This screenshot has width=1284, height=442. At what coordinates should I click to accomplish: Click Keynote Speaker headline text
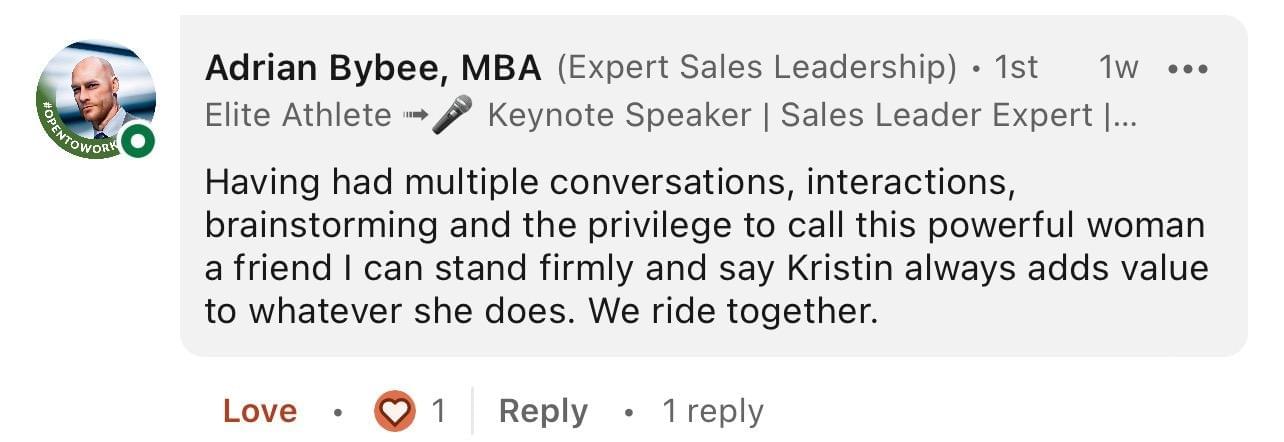point(618,116)
